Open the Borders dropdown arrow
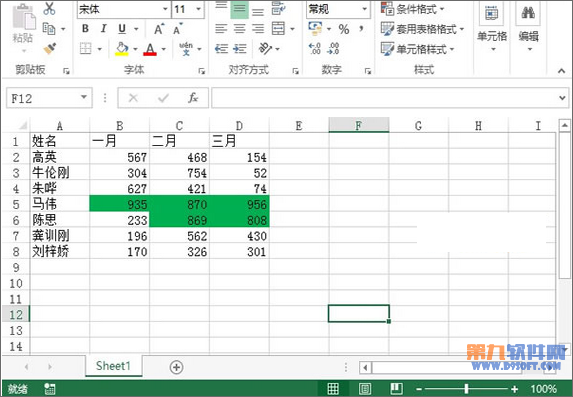573x397 pixels. tap(99, 49)
